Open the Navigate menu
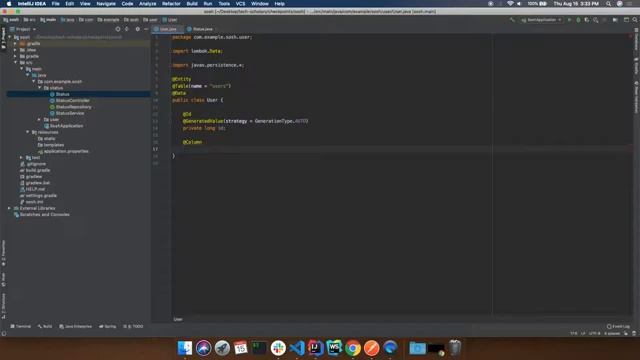This screenshot has width=640, height=360. pyautogui.click(x=106, y=4)
